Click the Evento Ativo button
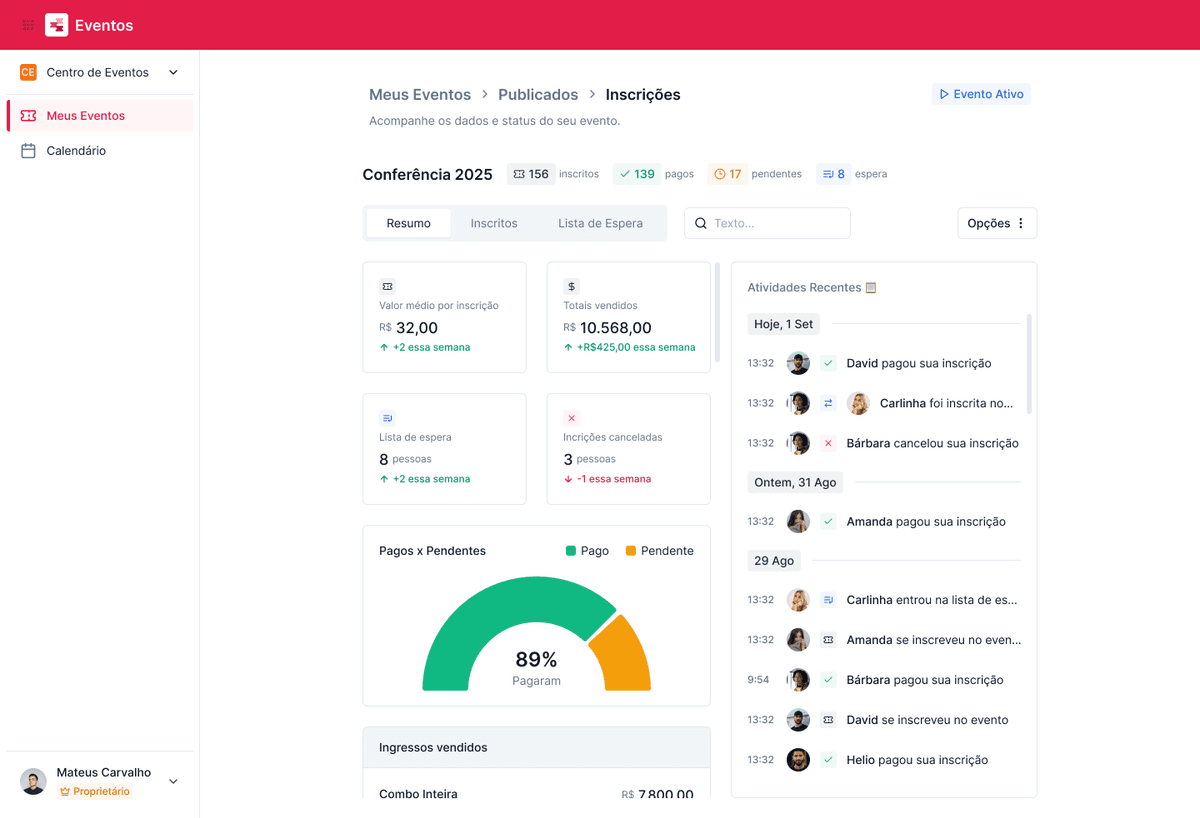The image size is (1200, 818). click(980, 94)
